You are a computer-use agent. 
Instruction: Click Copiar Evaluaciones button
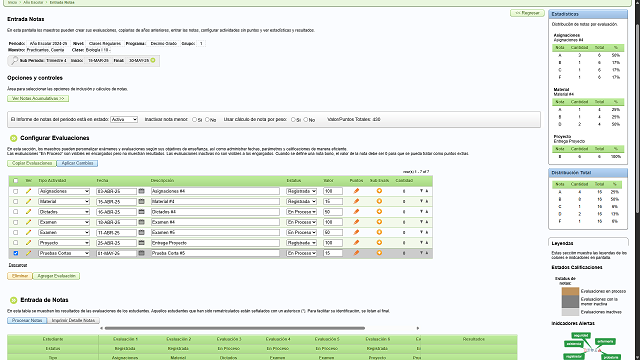(x=31, y=163)
